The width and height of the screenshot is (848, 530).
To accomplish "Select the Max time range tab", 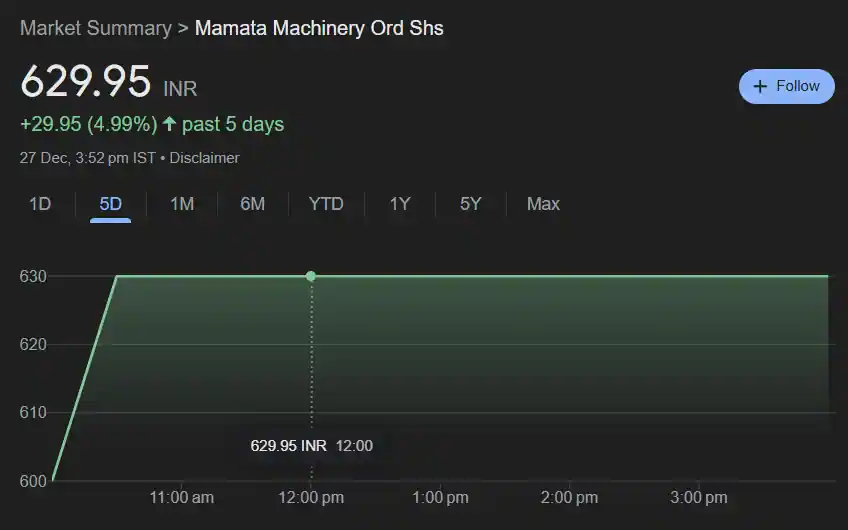I will (543, 204).
